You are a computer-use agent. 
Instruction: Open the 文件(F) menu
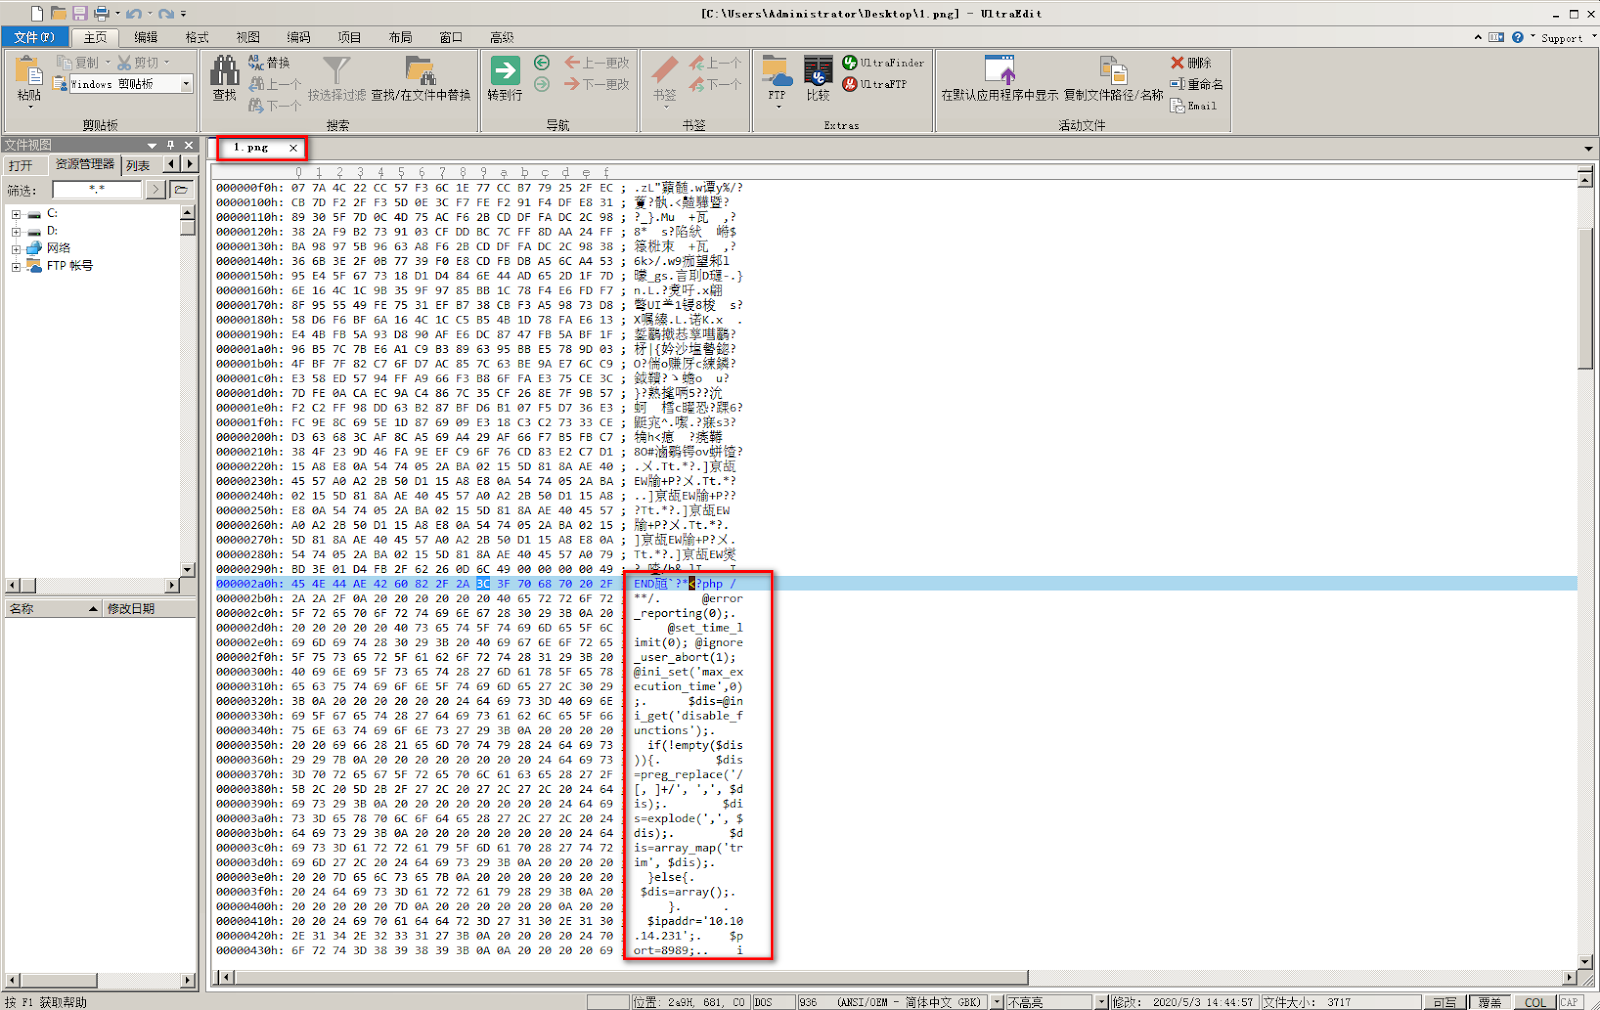pos(34,37)
